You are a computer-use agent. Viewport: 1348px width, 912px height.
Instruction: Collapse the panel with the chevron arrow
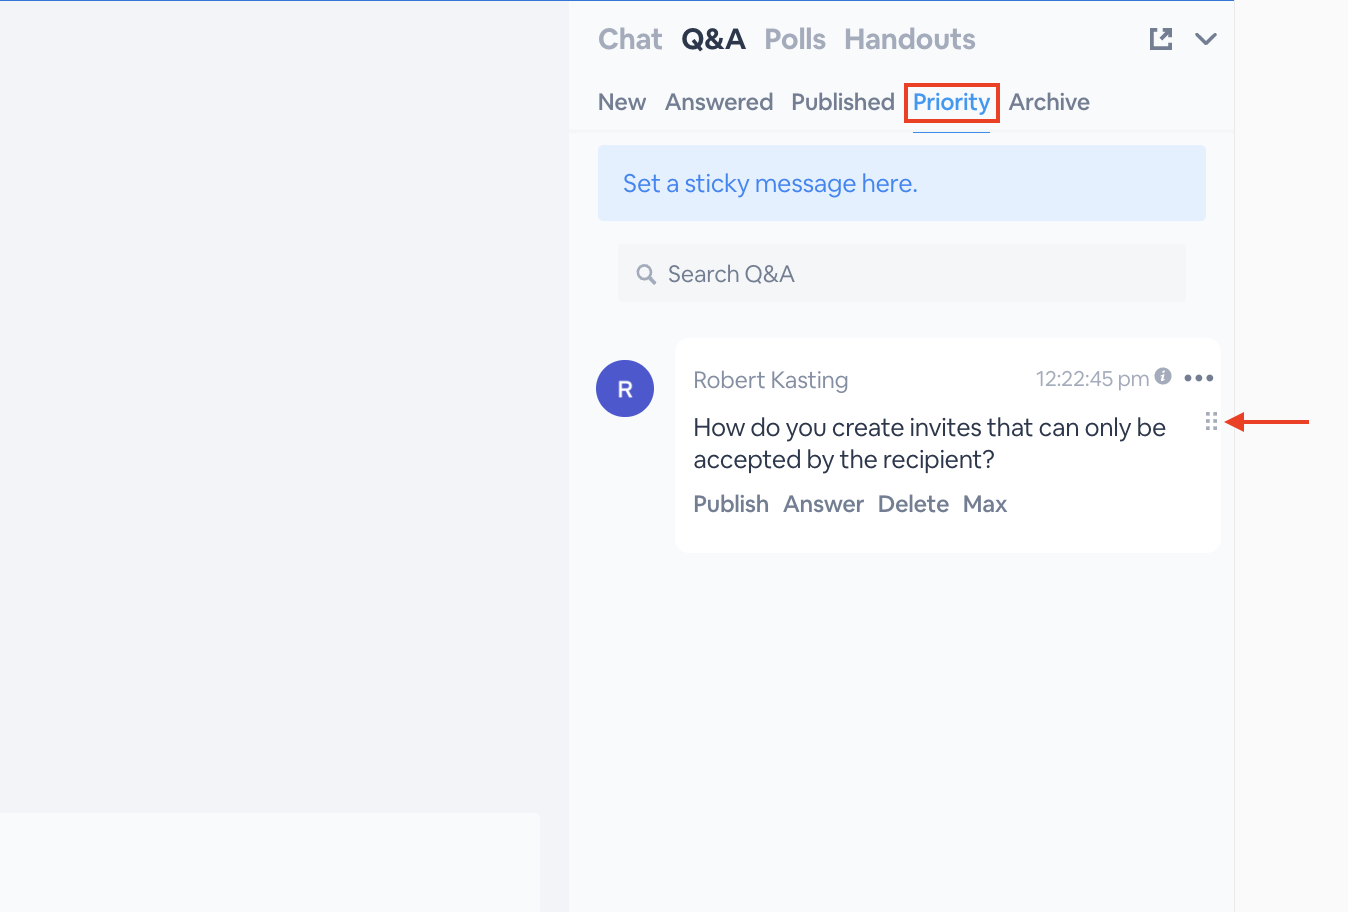[1206, 39]
